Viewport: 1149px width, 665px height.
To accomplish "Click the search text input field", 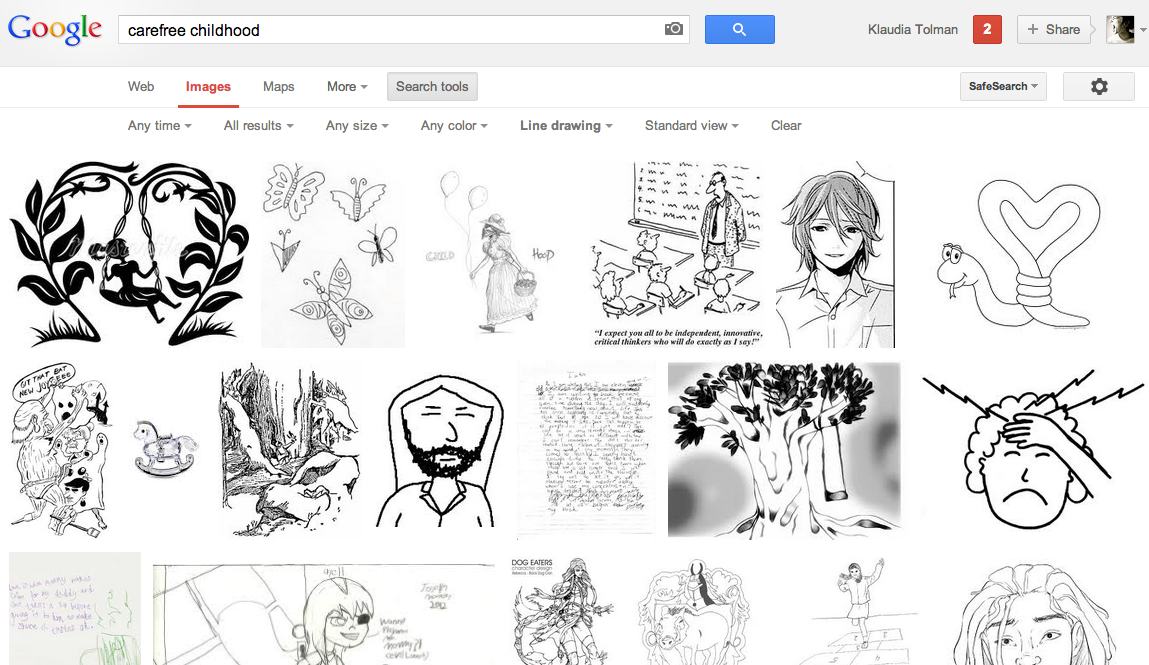I will pyautogui.click(x=390, y=30).
